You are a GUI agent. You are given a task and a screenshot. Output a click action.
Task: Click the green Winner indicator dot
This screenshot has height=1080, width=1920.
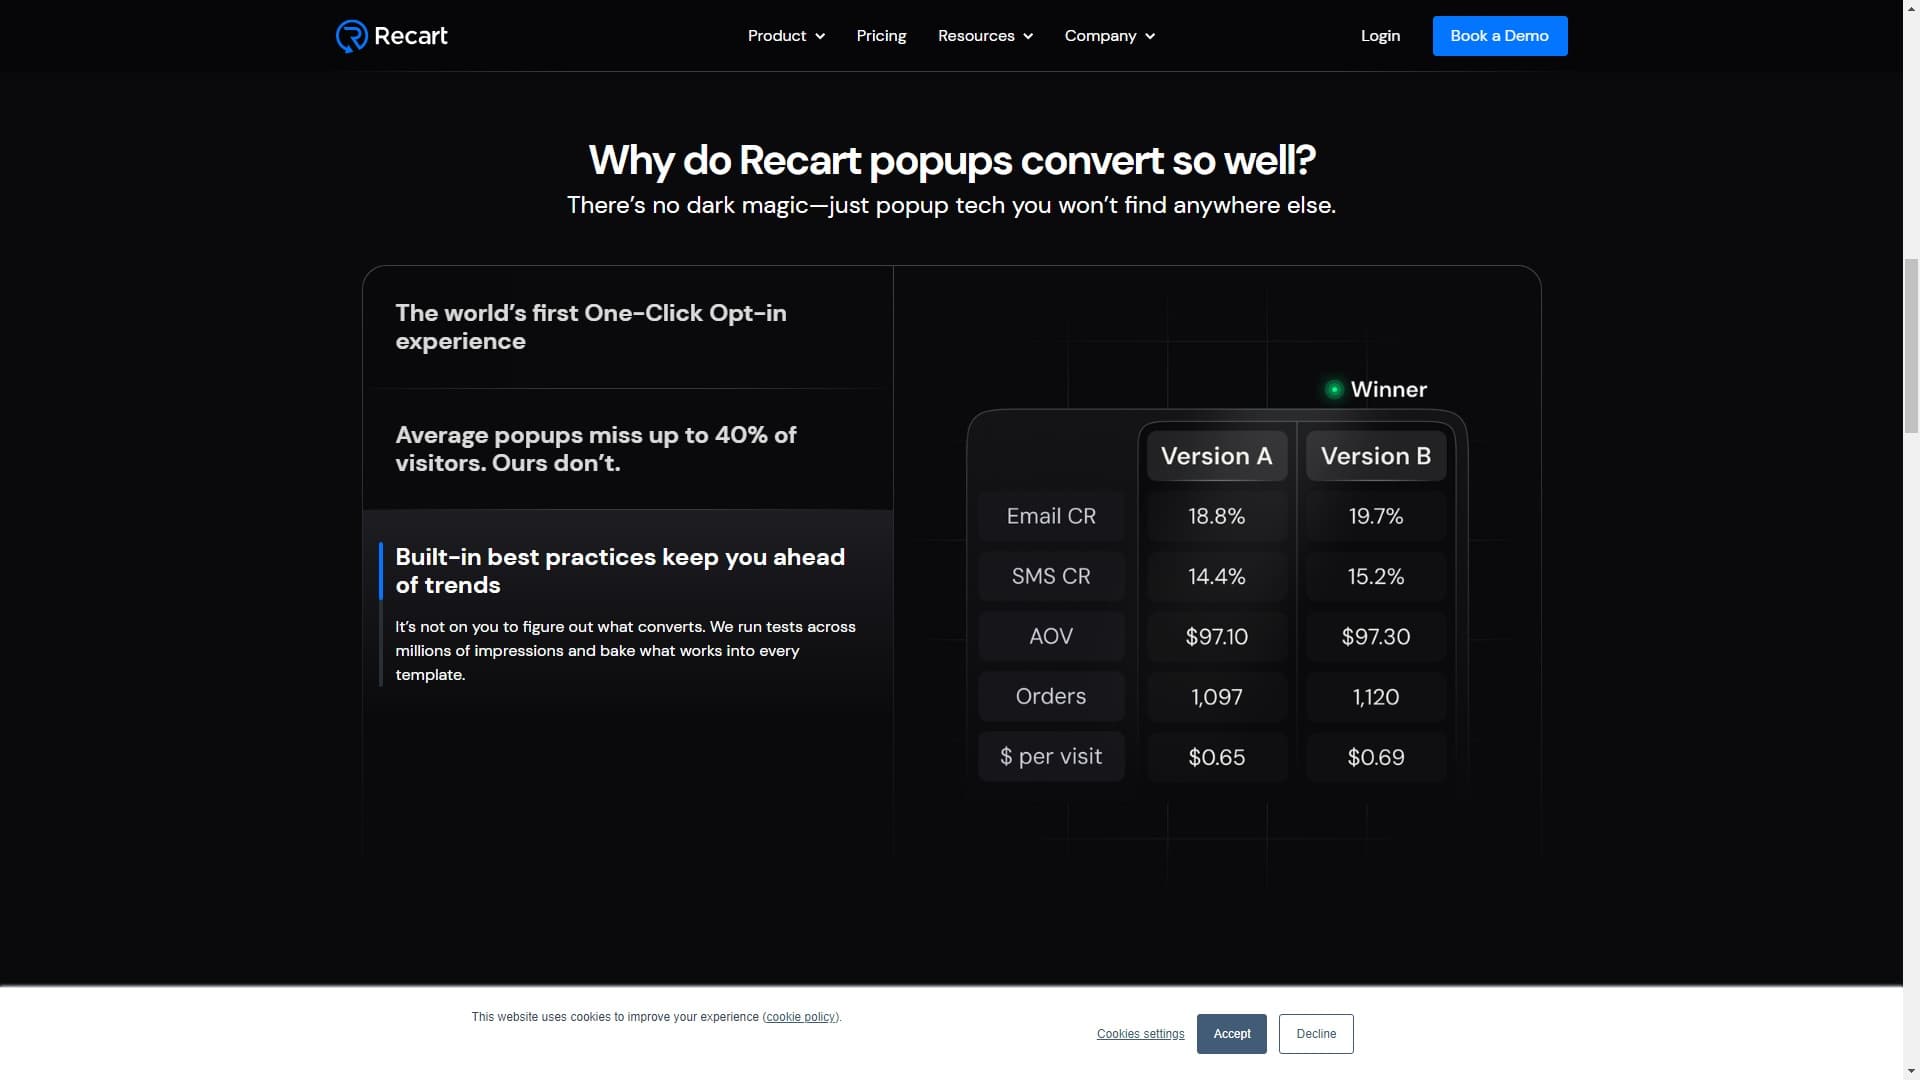(1333, 389)
